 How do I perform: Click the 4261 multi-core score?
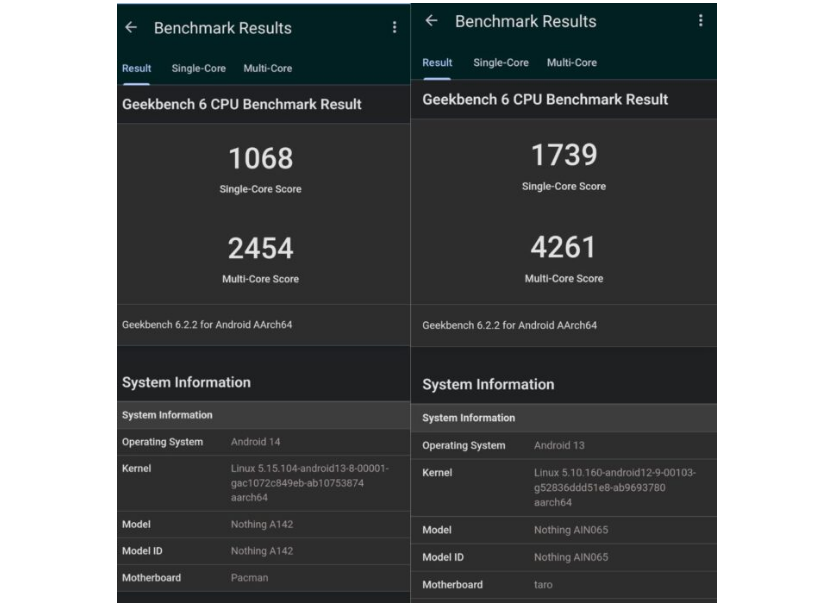click(563, 247)
